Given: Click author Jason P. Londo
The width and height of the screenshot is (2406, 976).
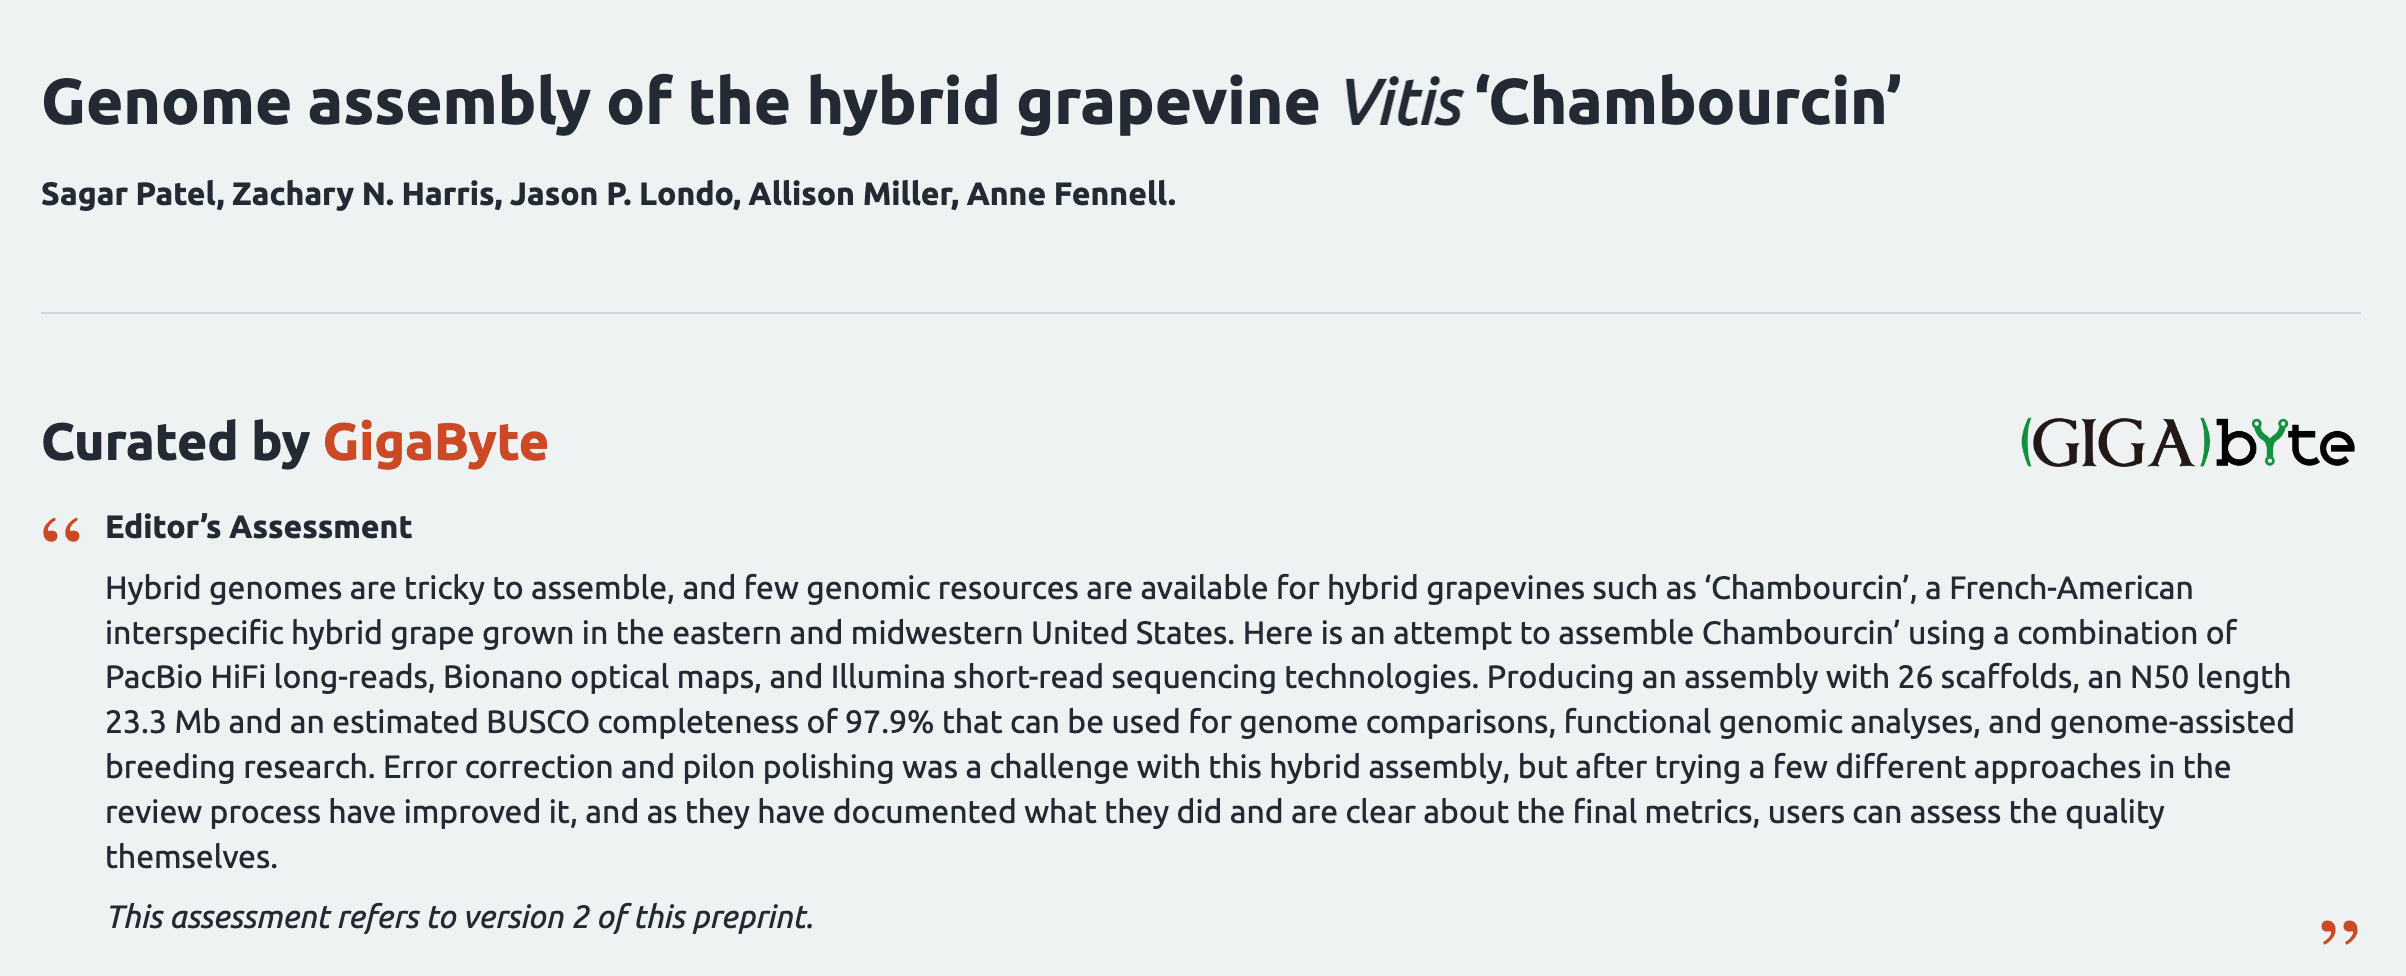Looking at the screenshot, I should [625, 194].
